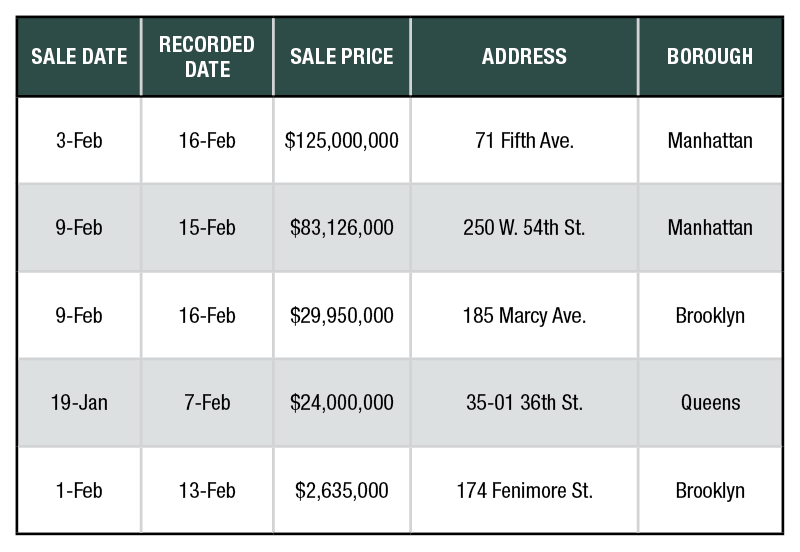Click the RECORDED DATE column header

tap(207, 57)
